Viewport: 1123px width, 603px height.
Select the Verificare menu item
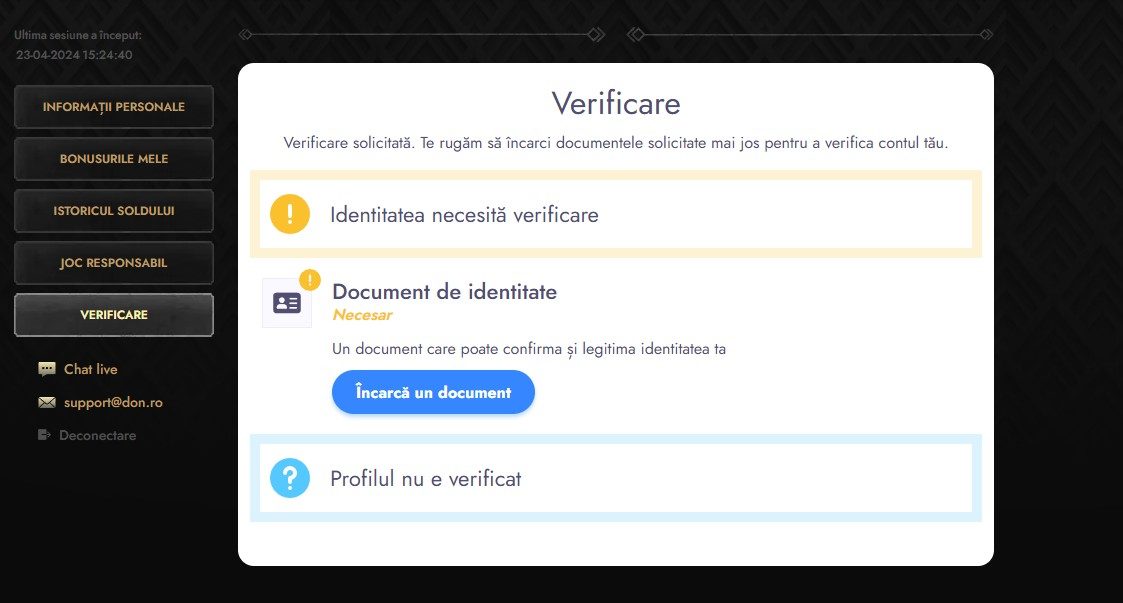pyautogui.click(x=114, y=314)
